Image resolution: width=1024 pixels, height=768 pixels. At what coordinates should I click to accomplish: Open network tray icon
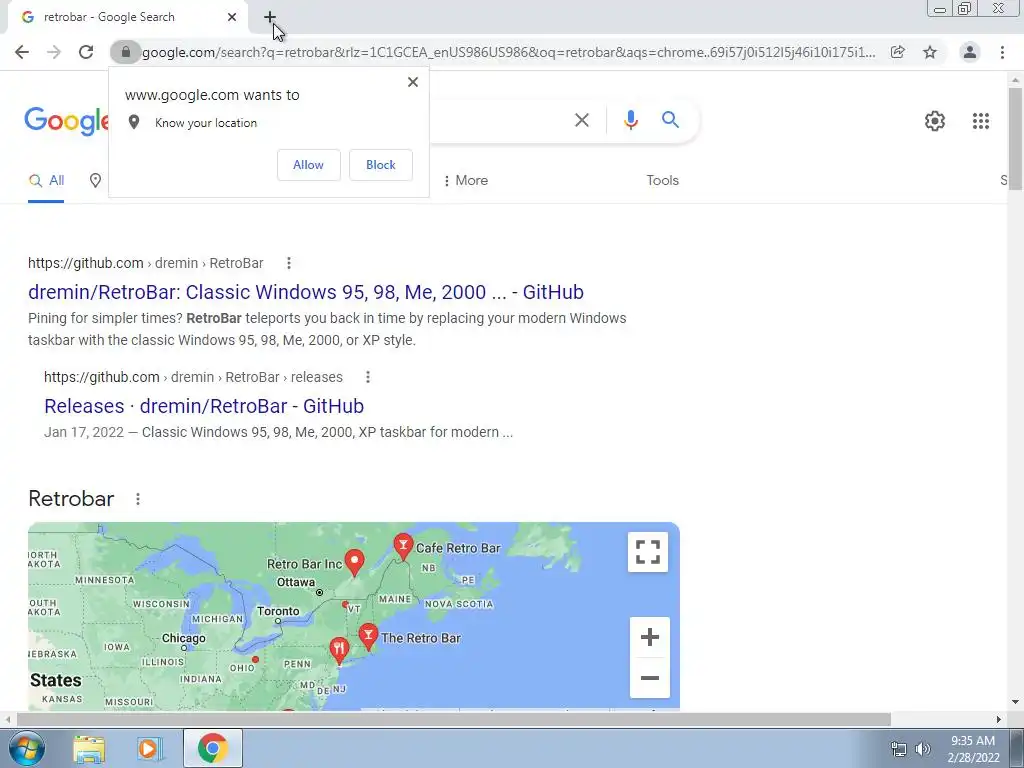899,749
